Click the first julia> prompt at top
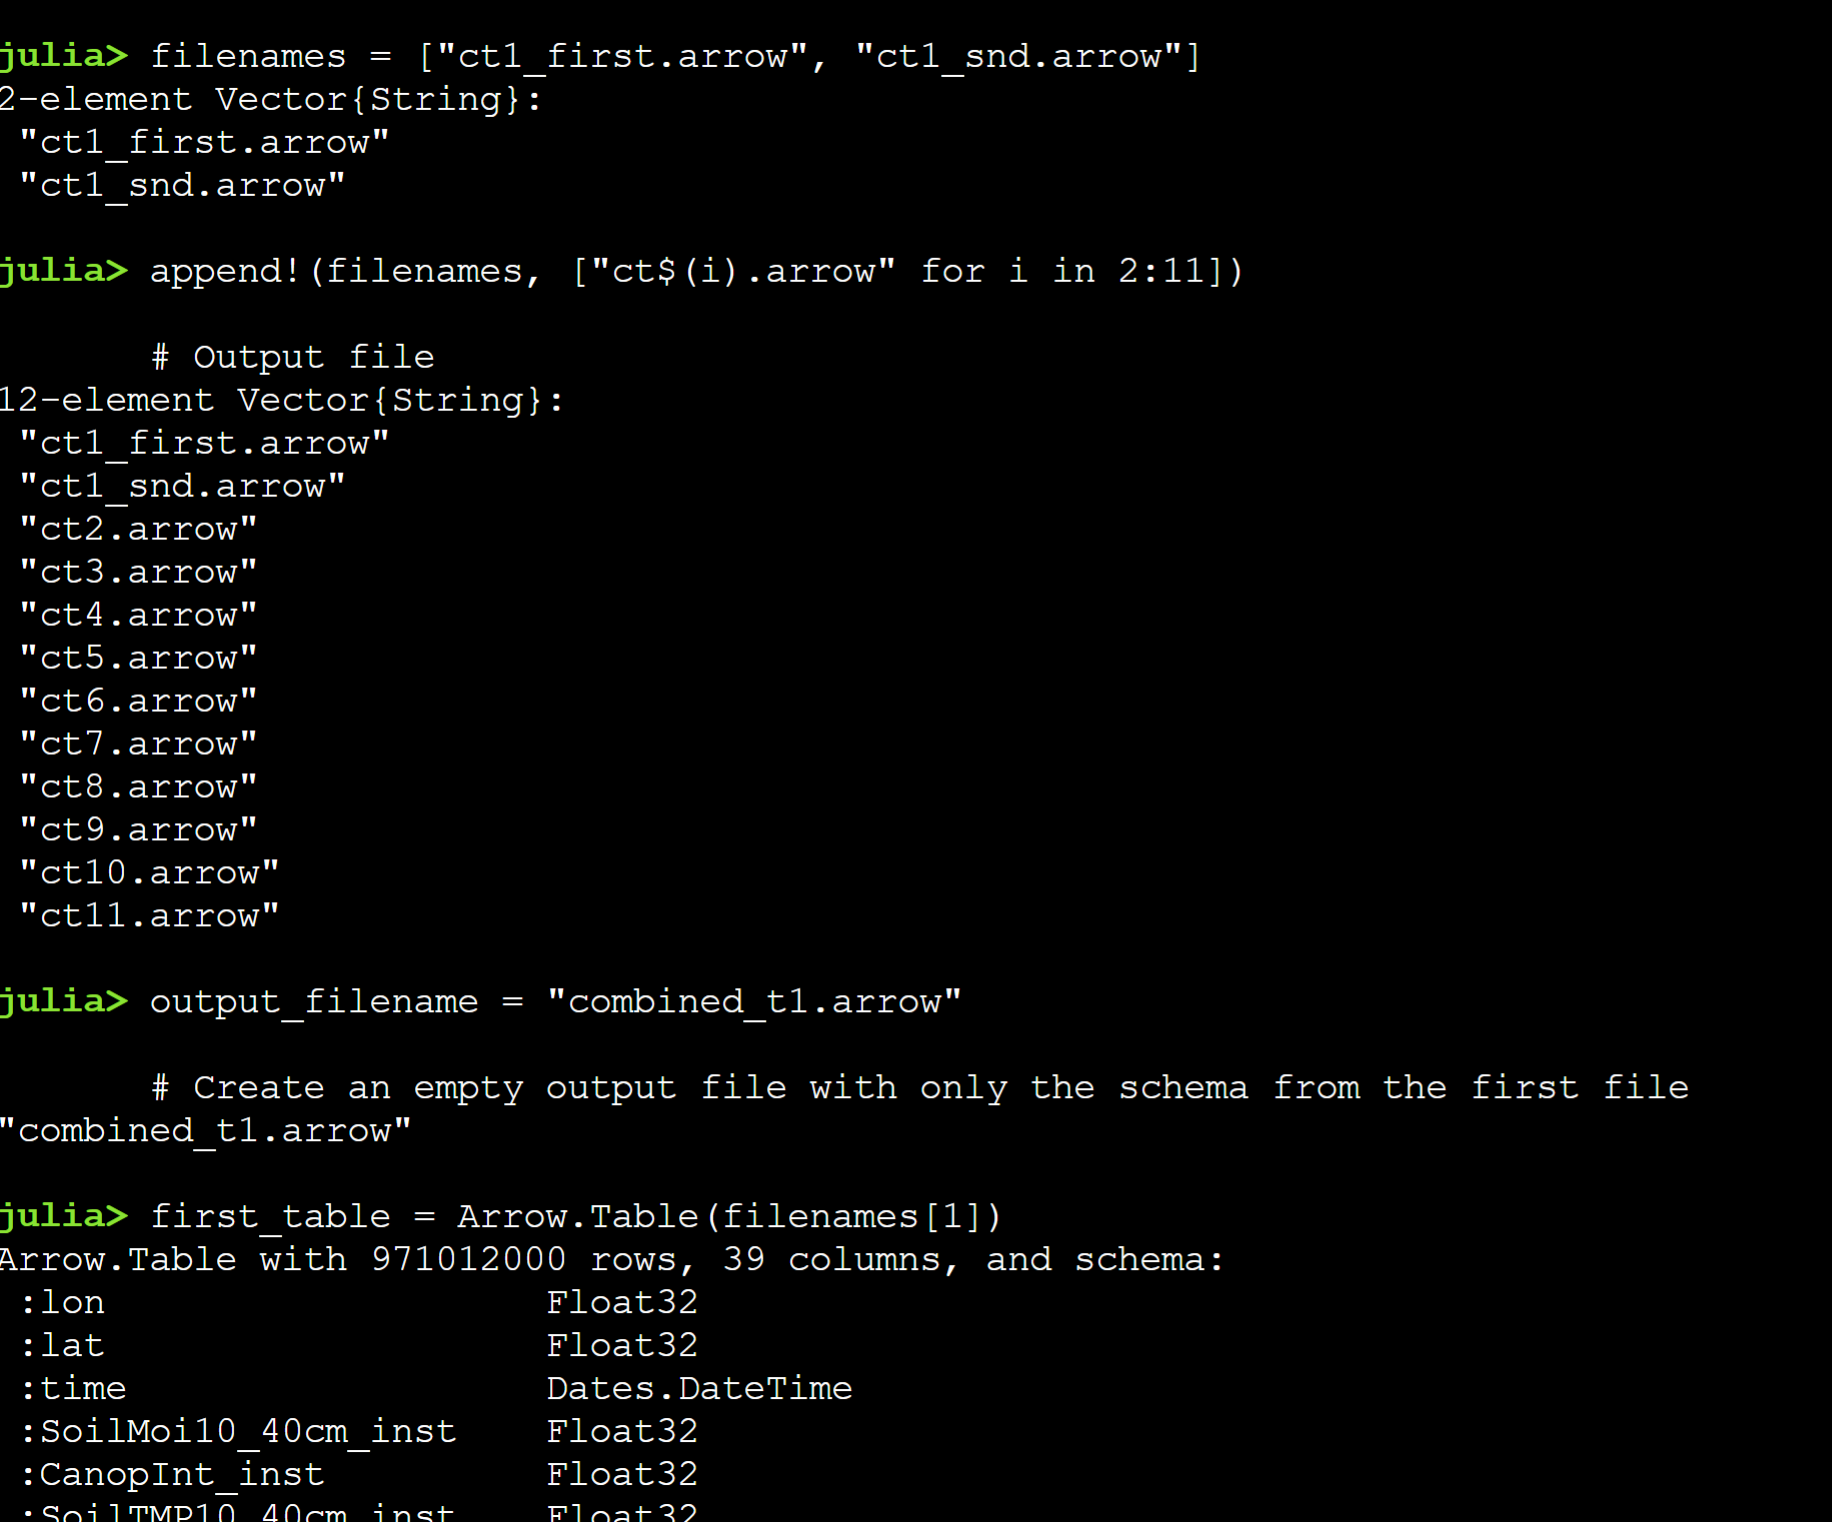 [64, 56]
